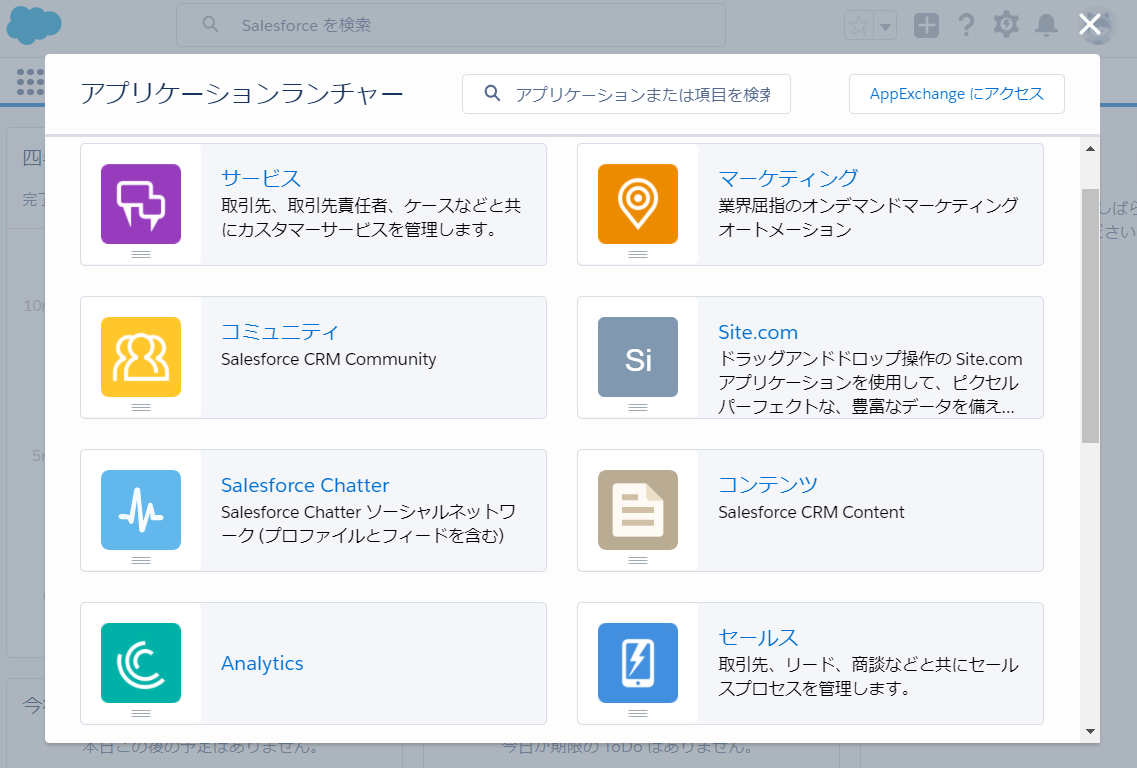The width and height of the screenshot is (1137, 768).
Task: Open the help question mark icon
Action: coord(966,25)
